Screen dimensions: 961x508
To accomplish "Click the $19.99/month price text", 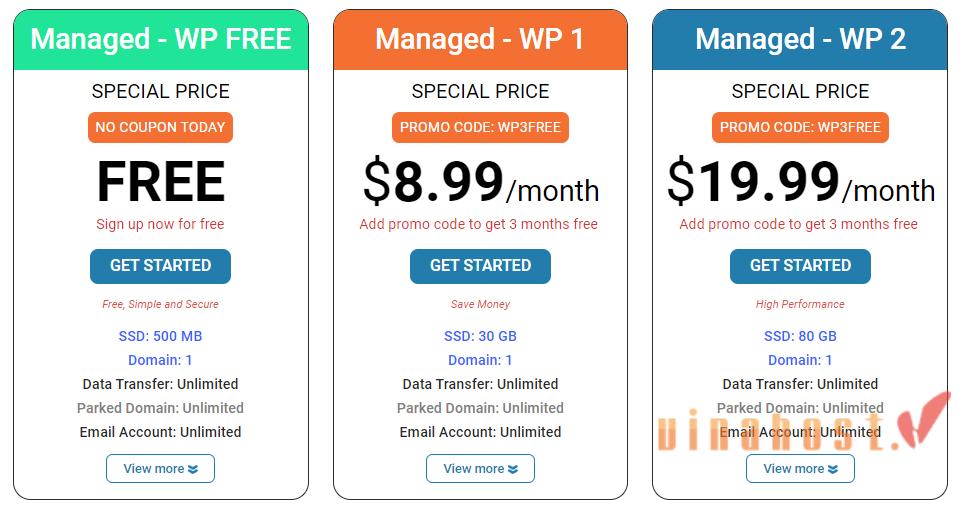I will point(800,184).
